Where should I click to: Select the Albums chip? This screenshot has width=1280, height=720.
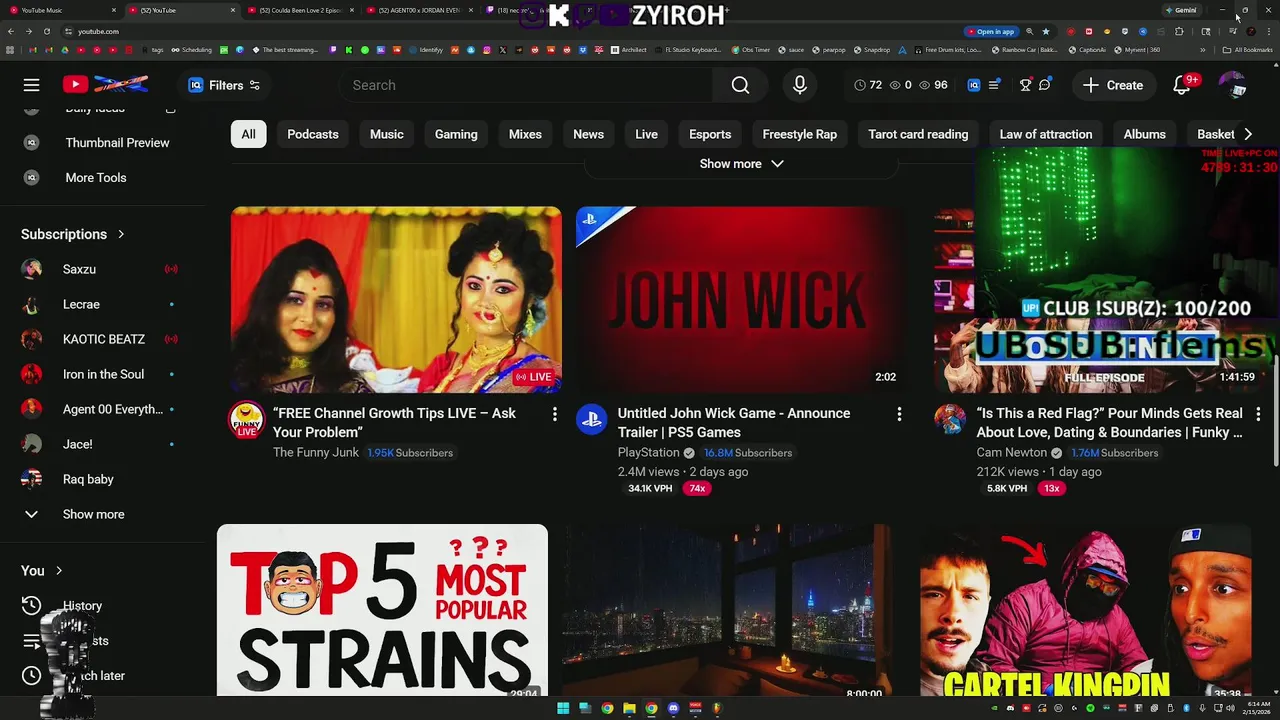tap(1145, 134)
